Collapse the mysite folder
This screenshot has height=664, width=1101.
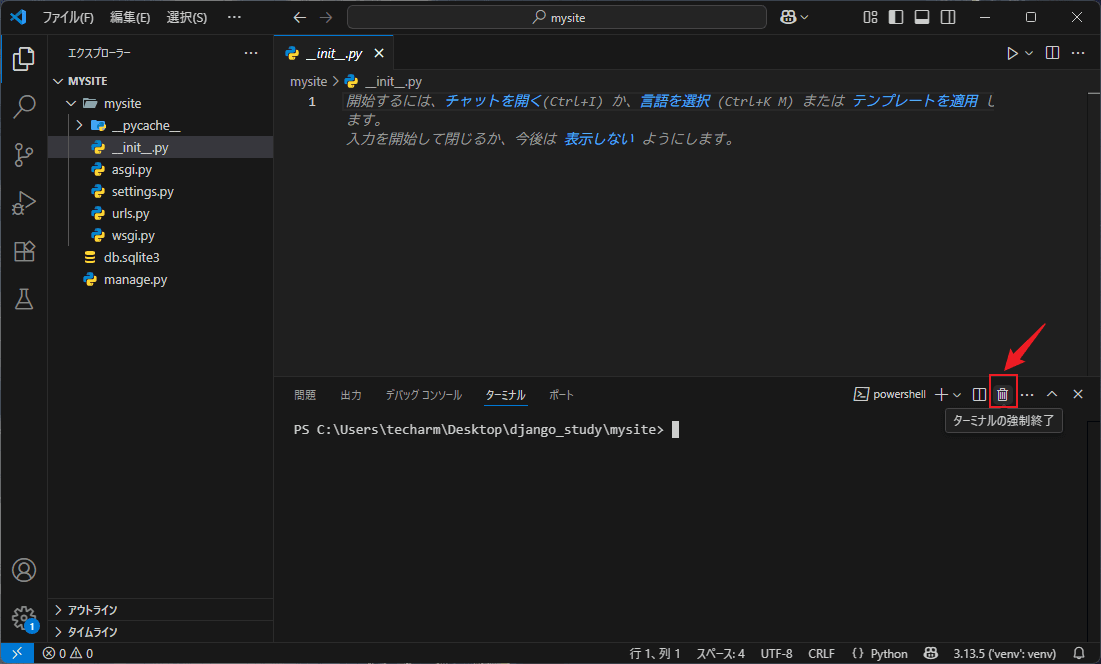point(160,103)
